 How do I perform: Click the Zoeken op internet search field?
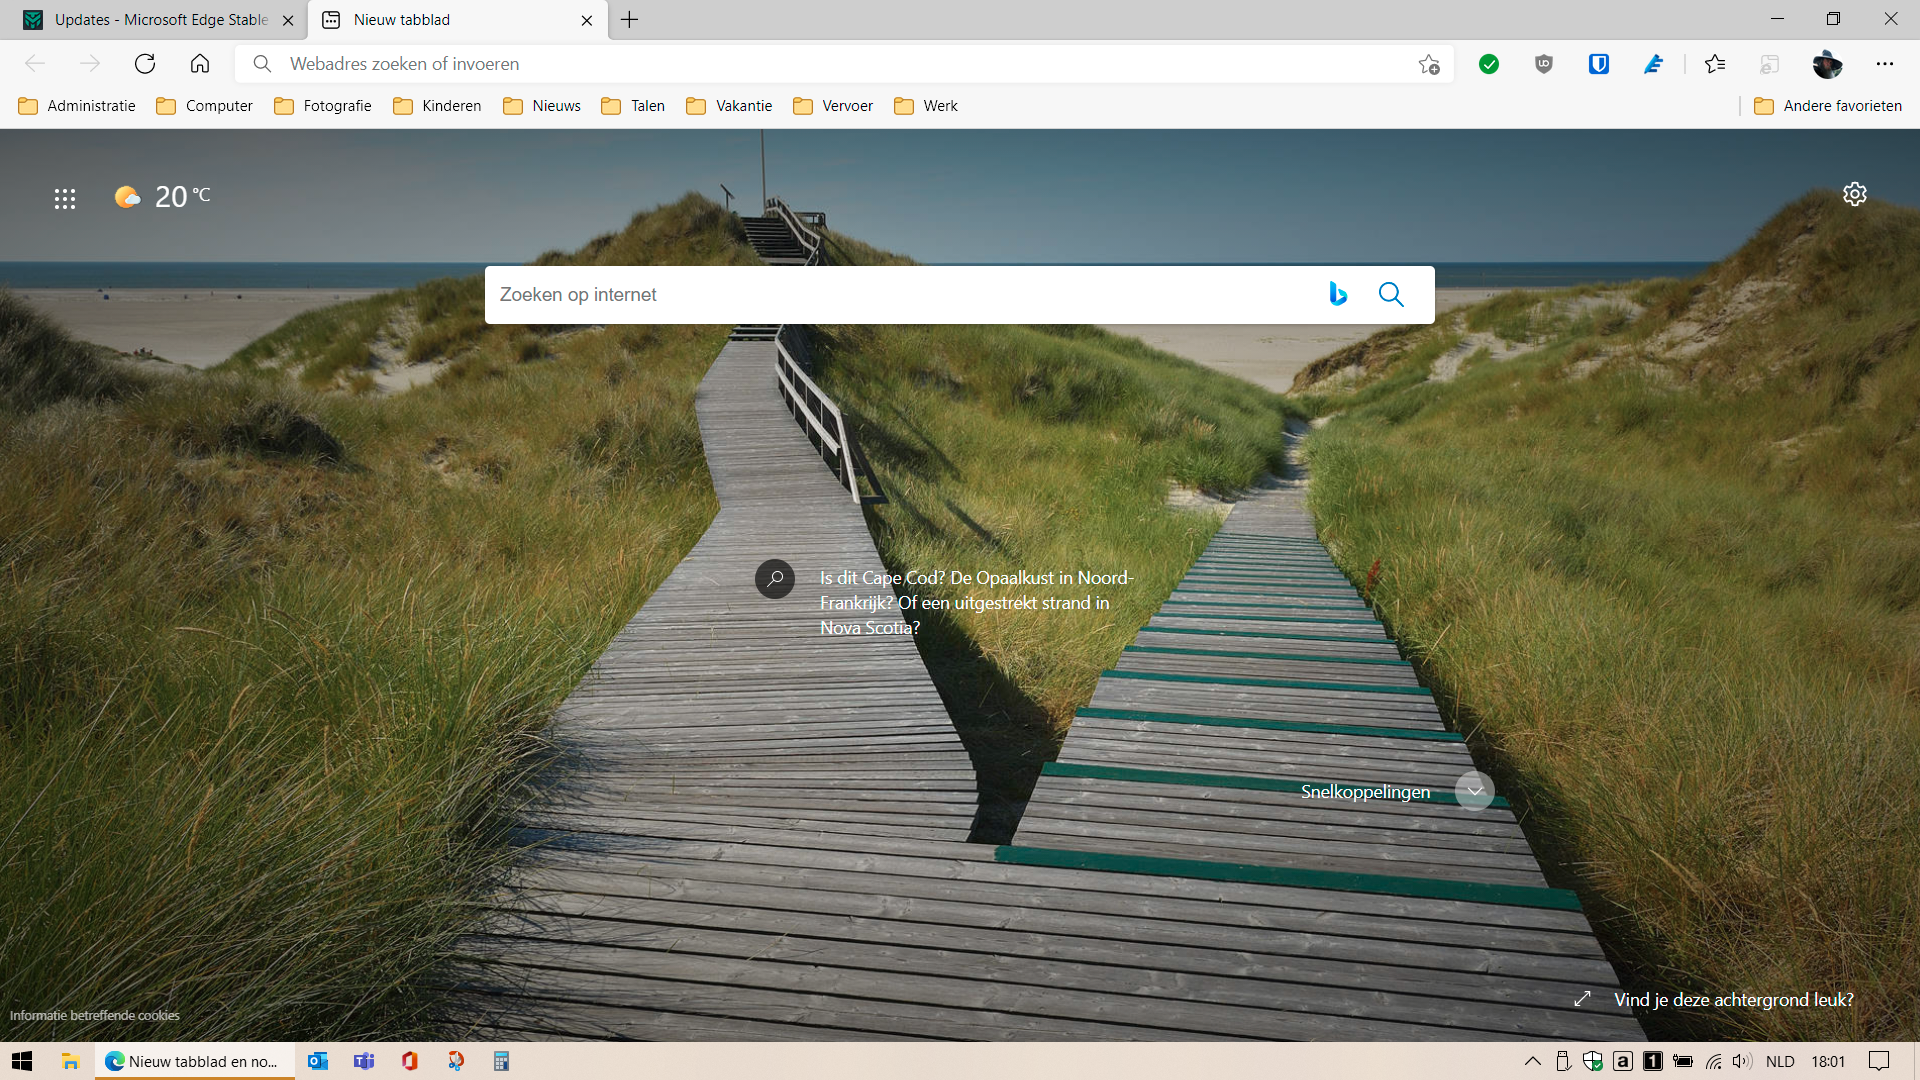click(x=900, y=295)
